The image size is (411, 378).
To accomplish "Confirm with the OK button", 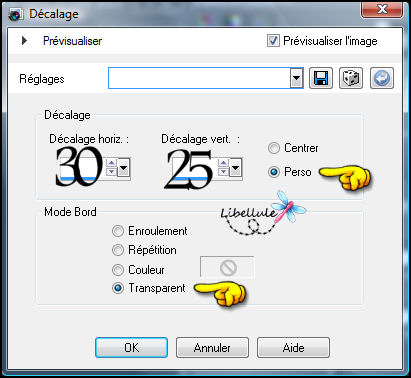I will [x=131, y=347].
